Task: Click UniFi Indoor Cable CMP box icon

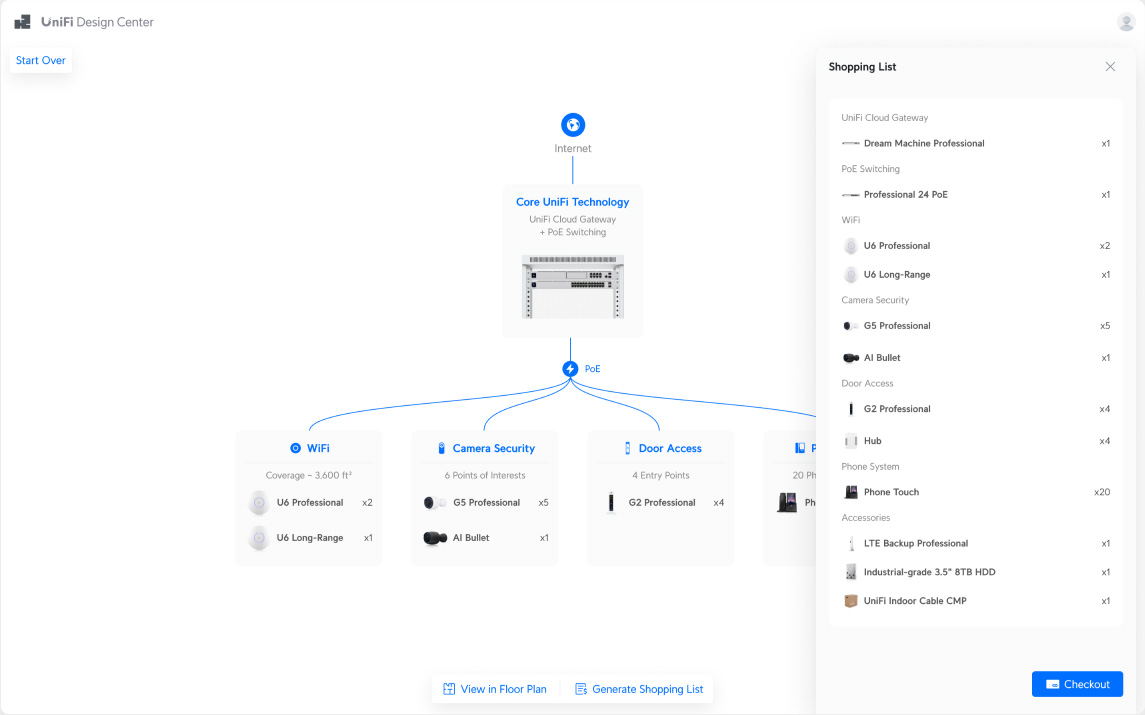Action: click(x=851, y=601)
